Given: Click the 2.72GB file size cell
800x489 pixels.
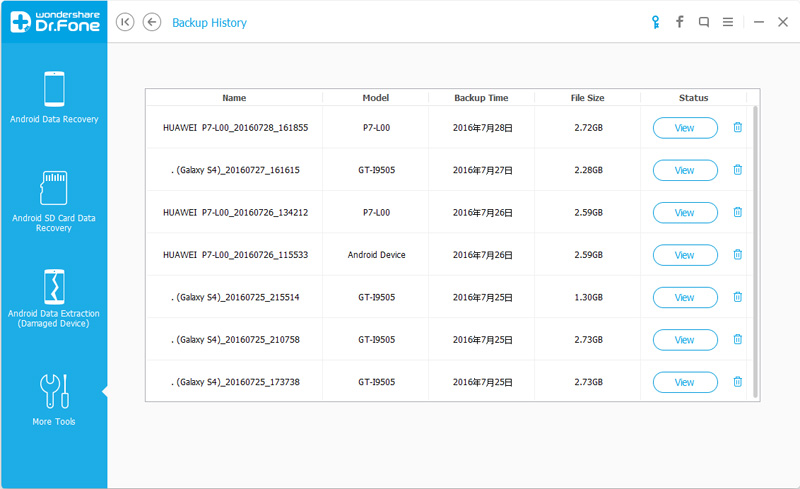Looking at the screenshot, I should [x=588, y=128].
